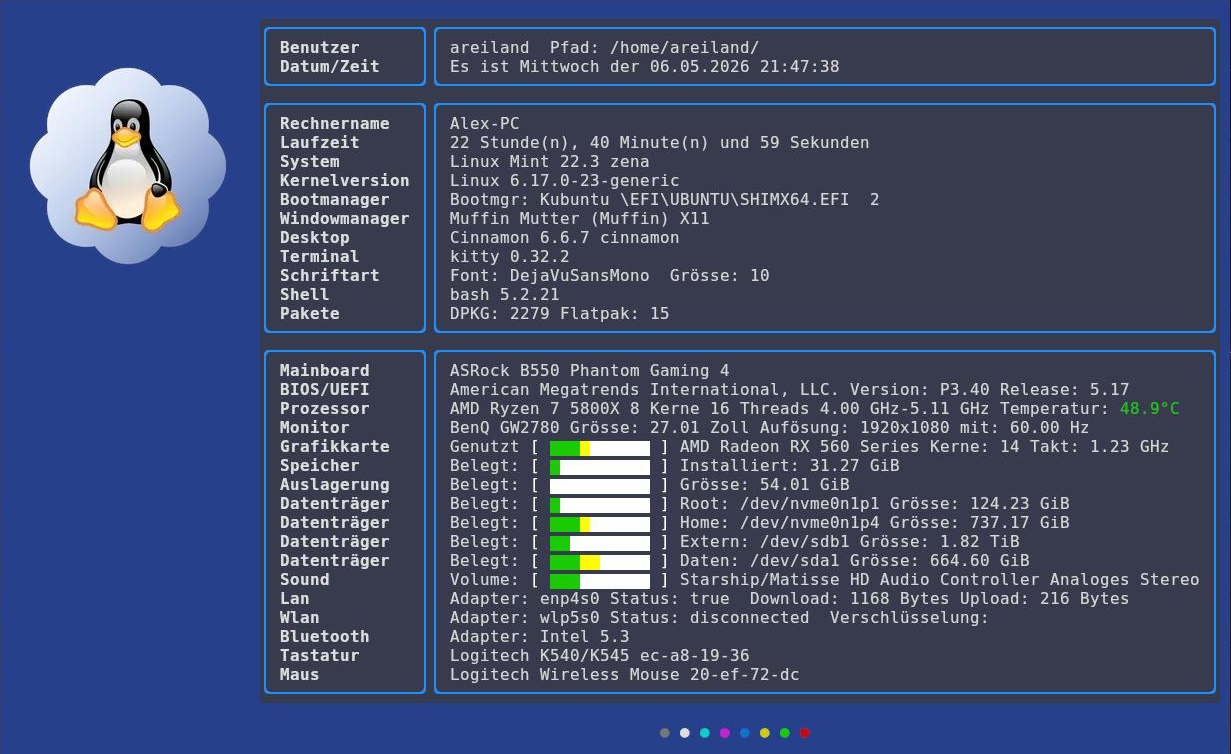Viewport: 1231px width, 754px height.
Task: Click the 'Datum/Zeit' label
Action: [330, 66]
